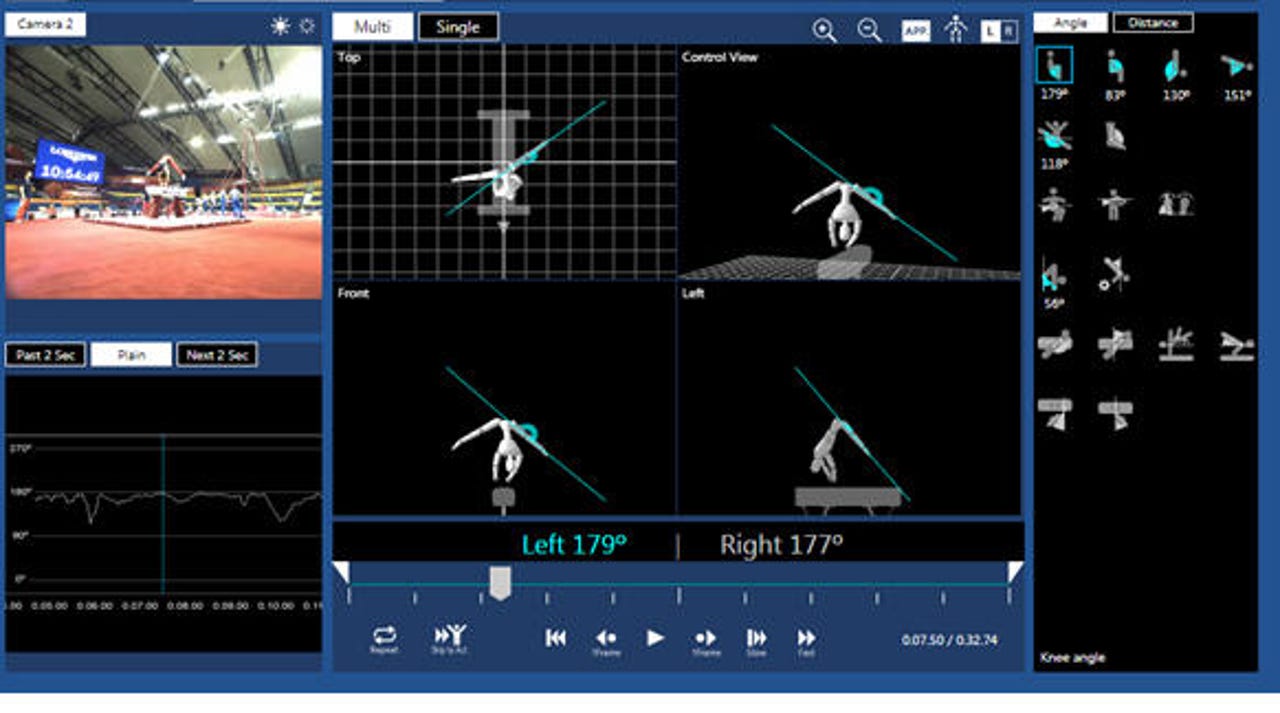The height and width of the screenshot is (713, 1280).
Task: Toggle the Repeat loop control
Action: pyautogui.click(x=384, y=639)
